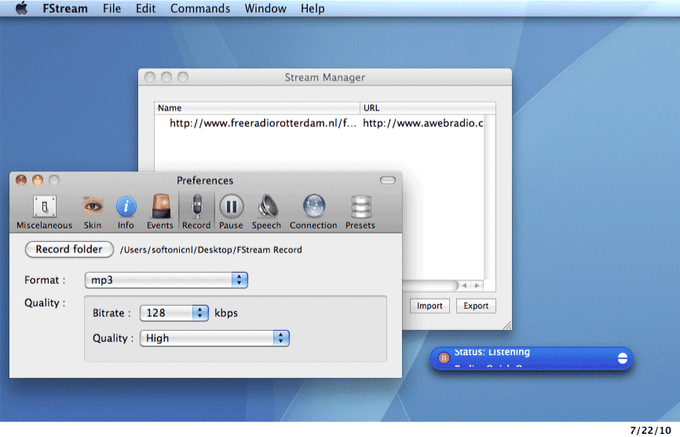Open the Presets preferences pane
The height and width of the screenshot is (437, 680).
coord(360,212)
